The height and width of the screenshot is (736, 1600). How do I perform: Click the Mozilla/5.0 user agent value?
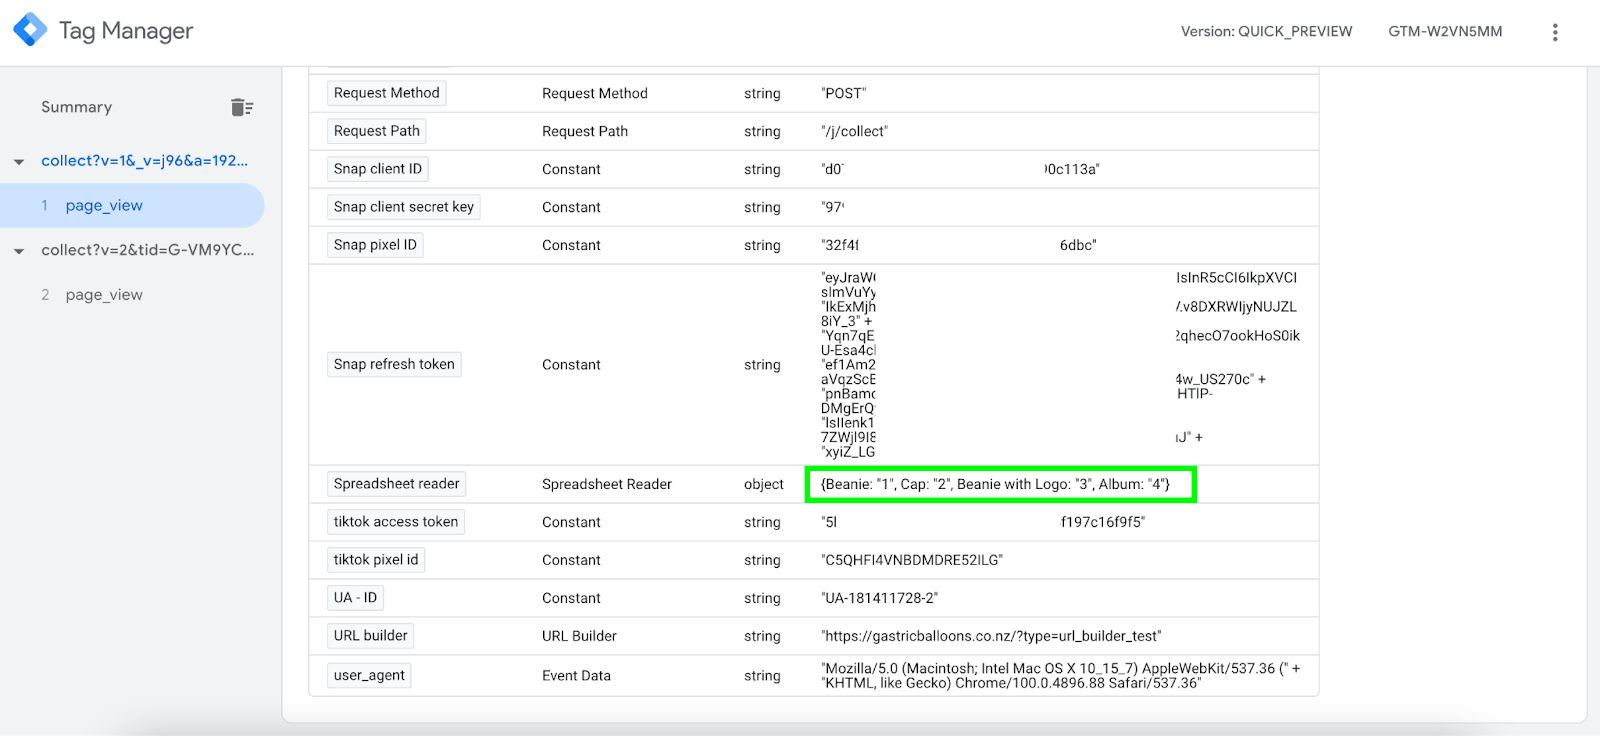coord(1060,676)
